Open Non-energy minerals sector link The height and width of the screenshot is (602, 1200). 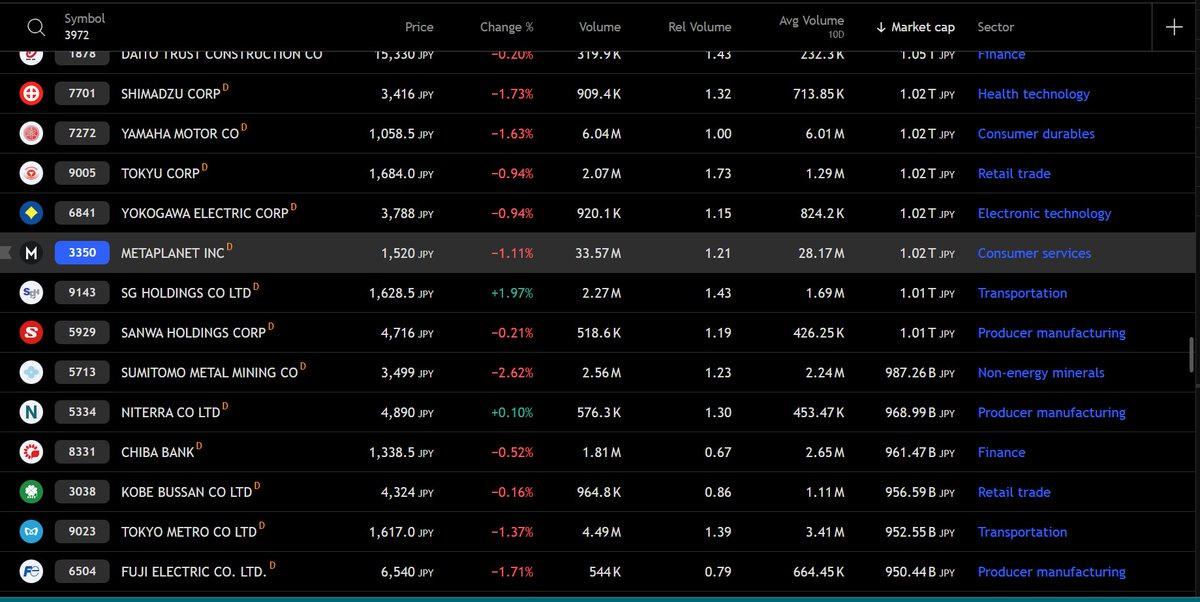1041,373
